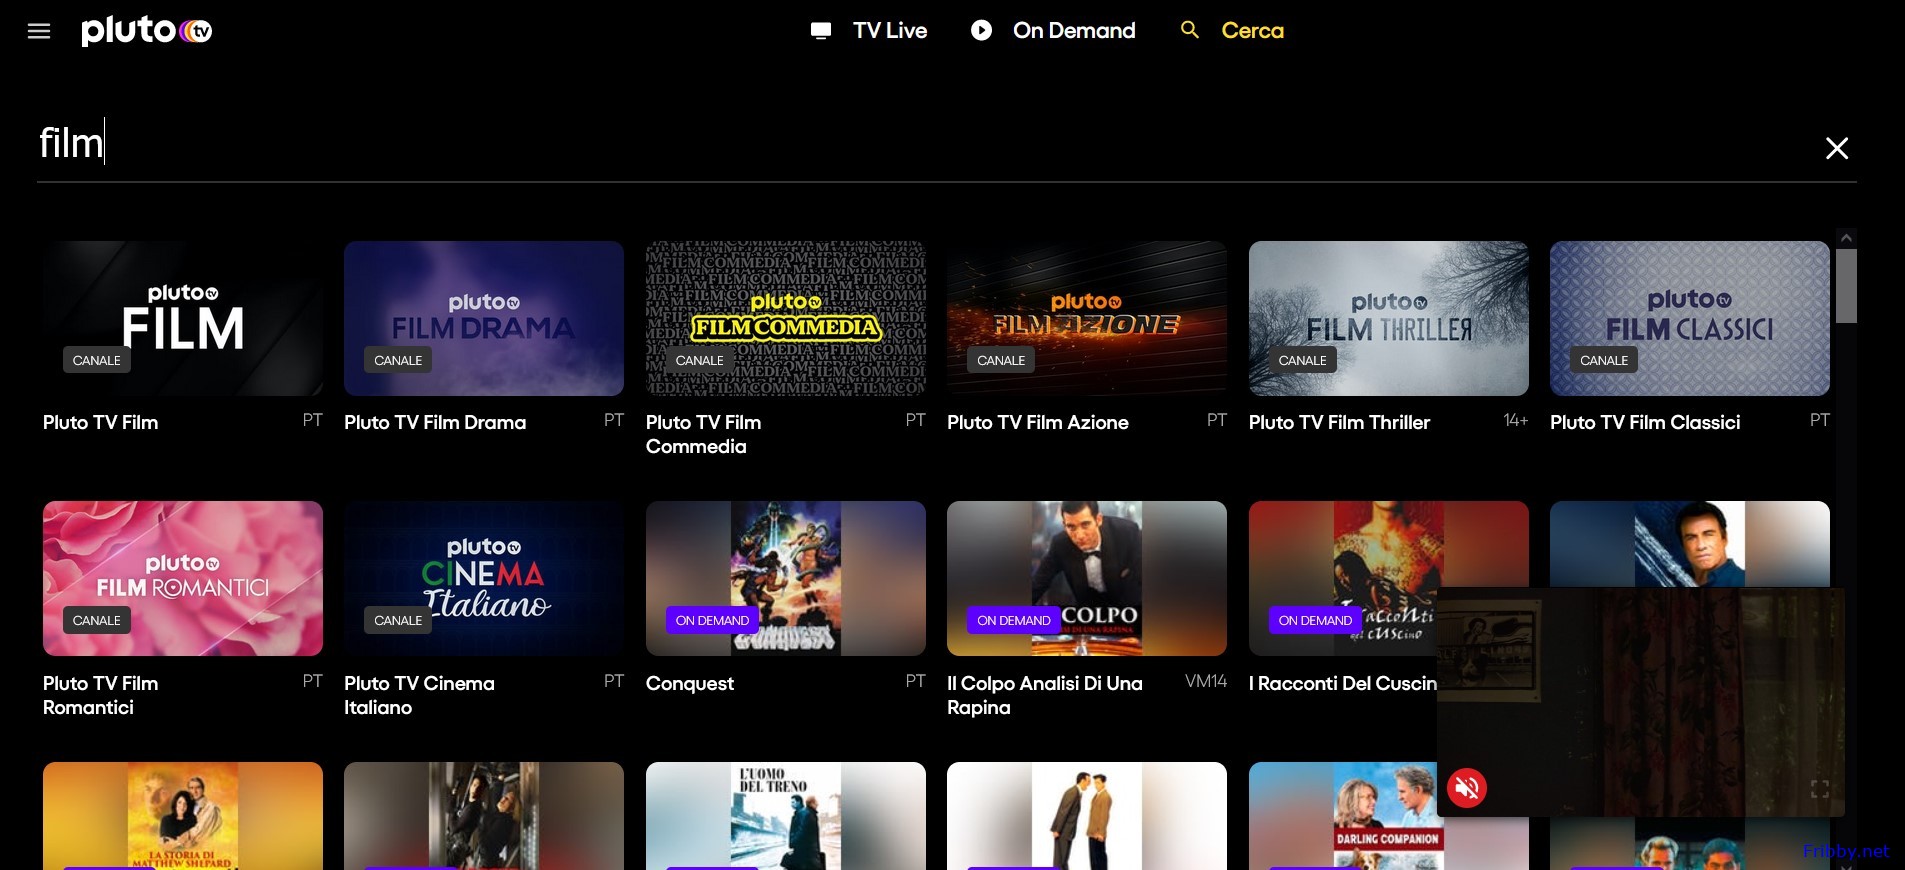
Task: Click the results scrollbar thumb
Action: click(x=1846, y=286)
